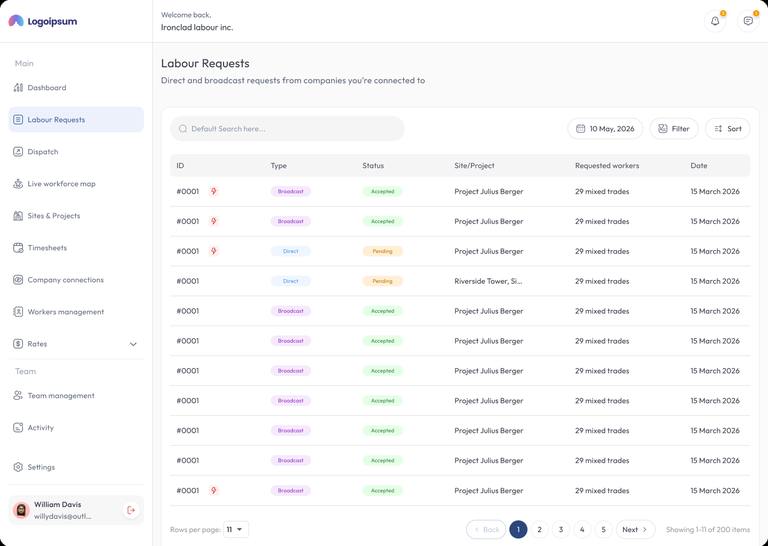Open the Rows per page dropdown

(236, 529)
